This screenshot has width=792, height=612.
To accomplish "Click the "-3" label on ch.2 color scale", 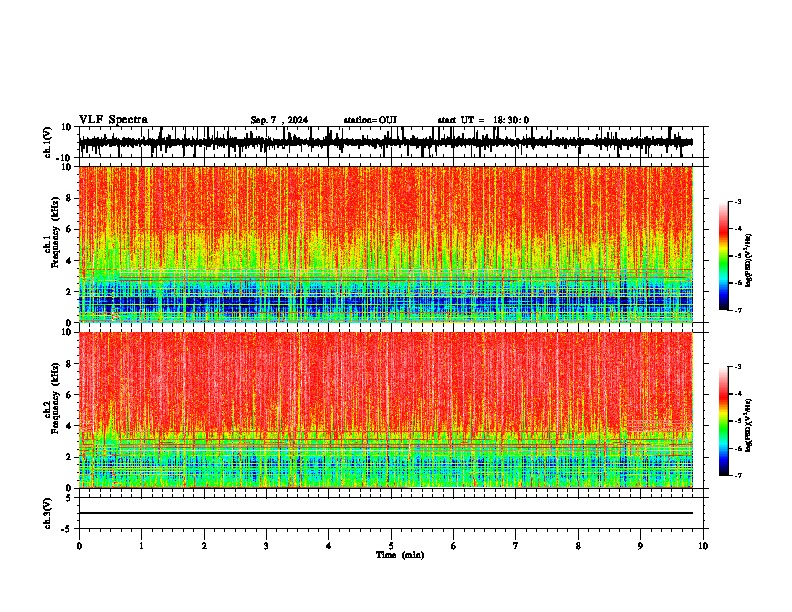I will (x=738, y=367).
